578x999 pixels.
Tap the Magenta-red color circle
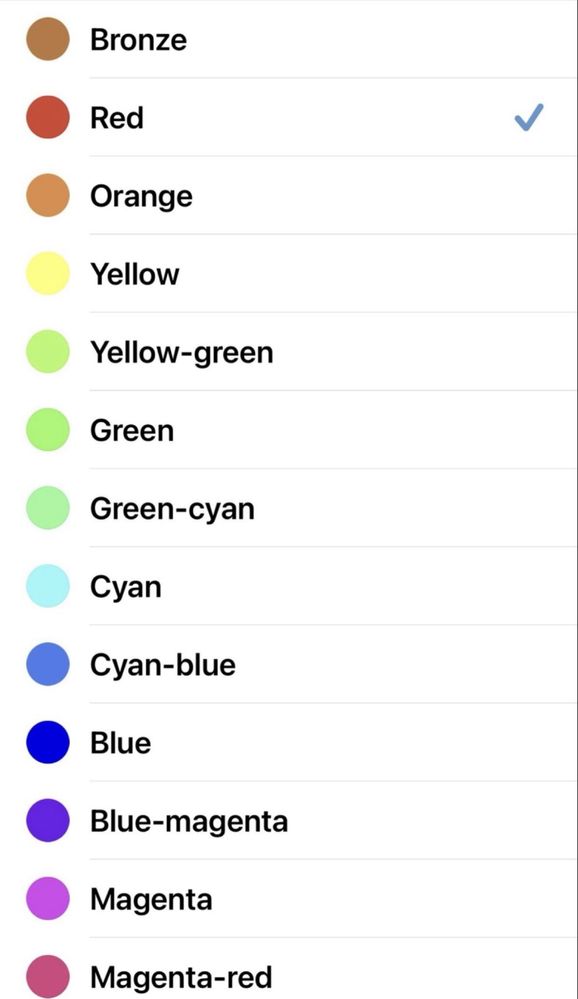48,976
